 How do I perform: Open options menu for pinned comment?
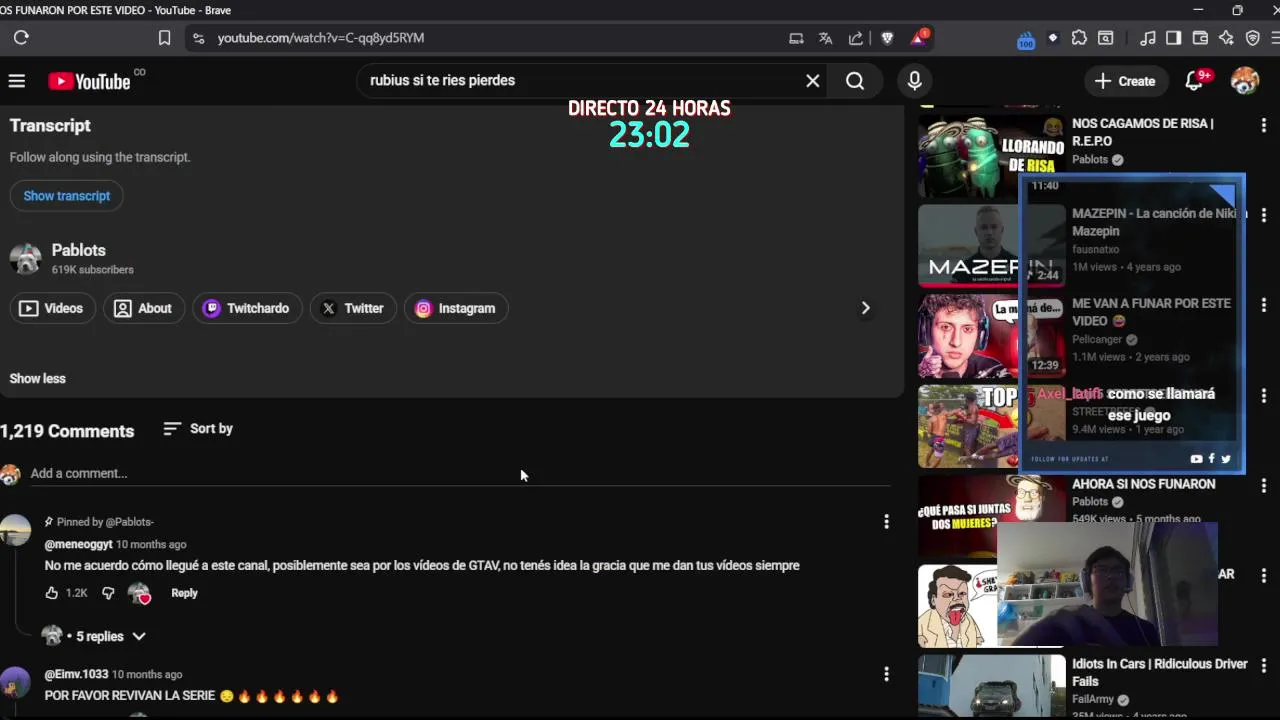pos(886,522)
